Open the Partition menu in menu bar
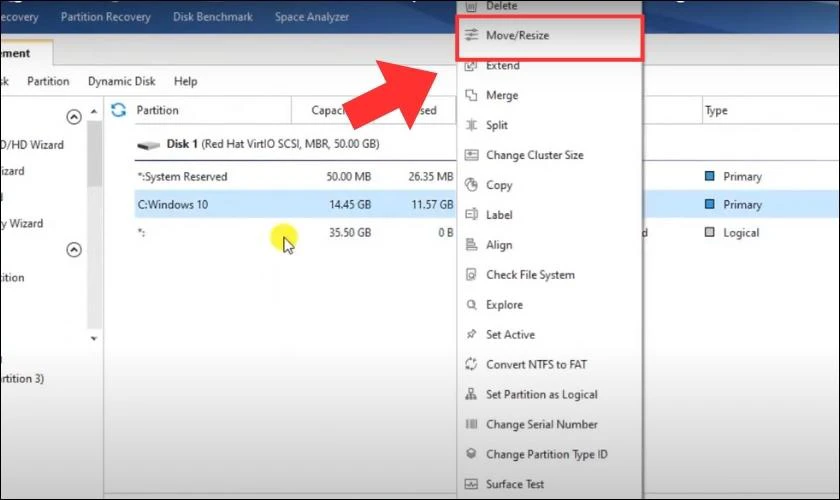This screenshot has height=500, width=840. pyautogui.click(x=48, y=81)
